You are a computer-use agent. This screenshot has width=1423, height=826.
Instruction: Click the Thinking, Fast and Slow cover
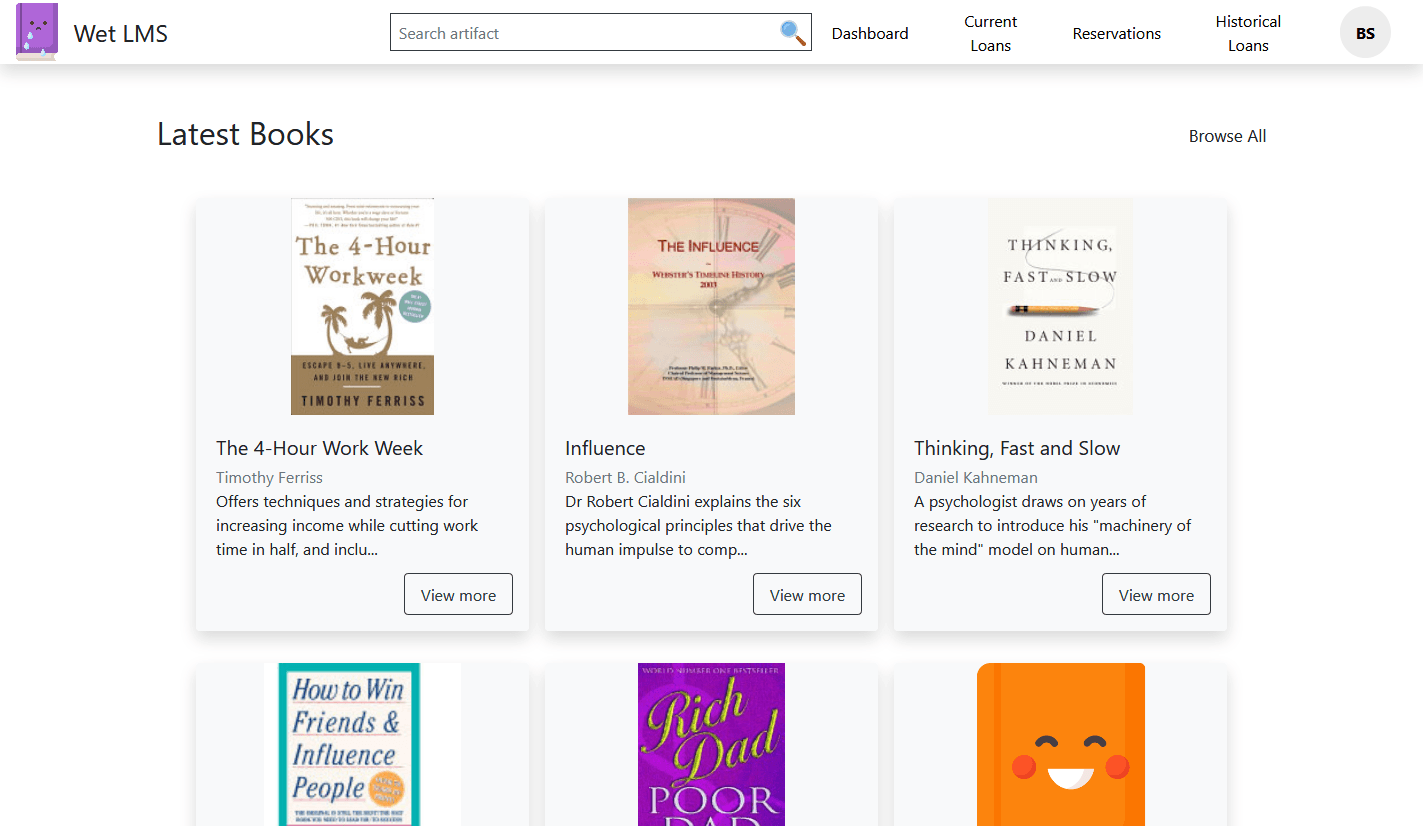tap(1060, 306)
